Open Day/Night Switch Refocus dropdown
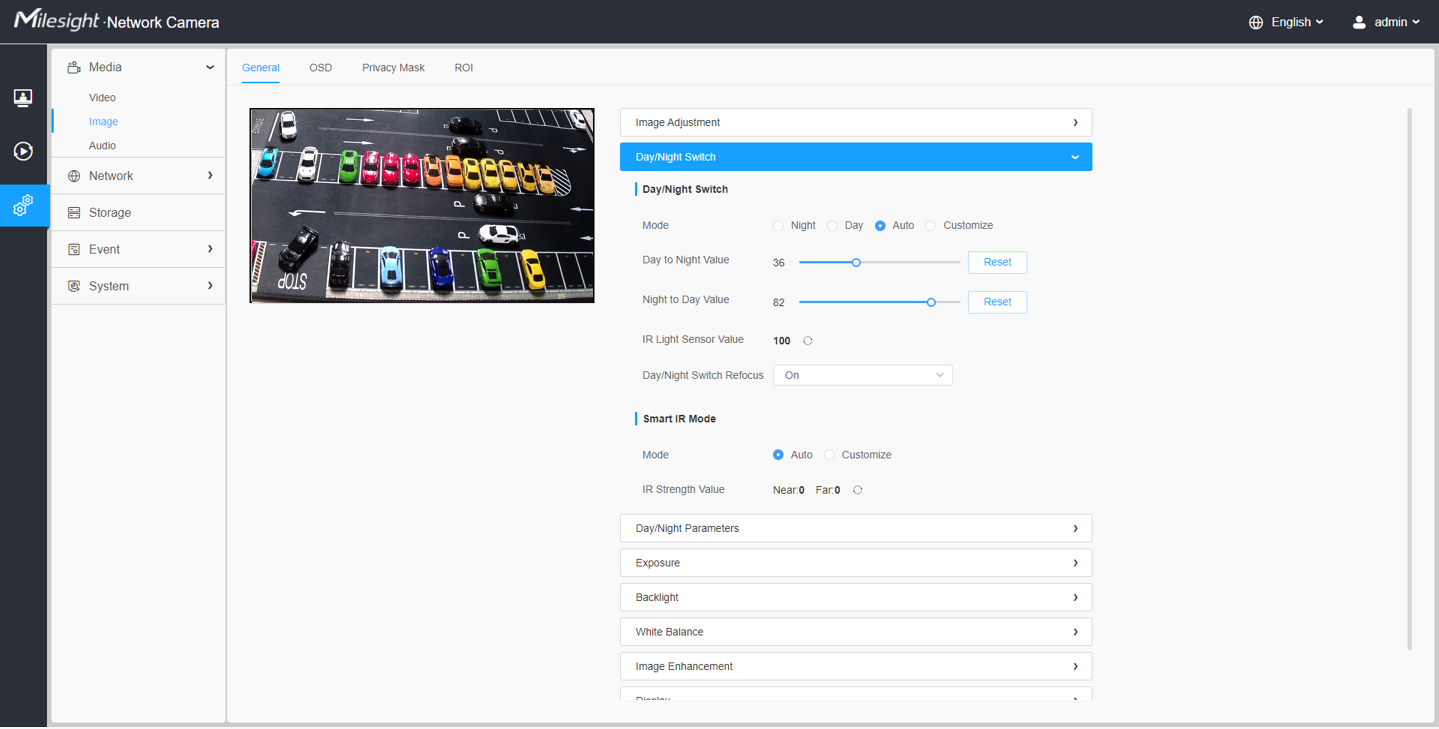The height and width of the screenshot is (729, 1439). click(862, 375)
